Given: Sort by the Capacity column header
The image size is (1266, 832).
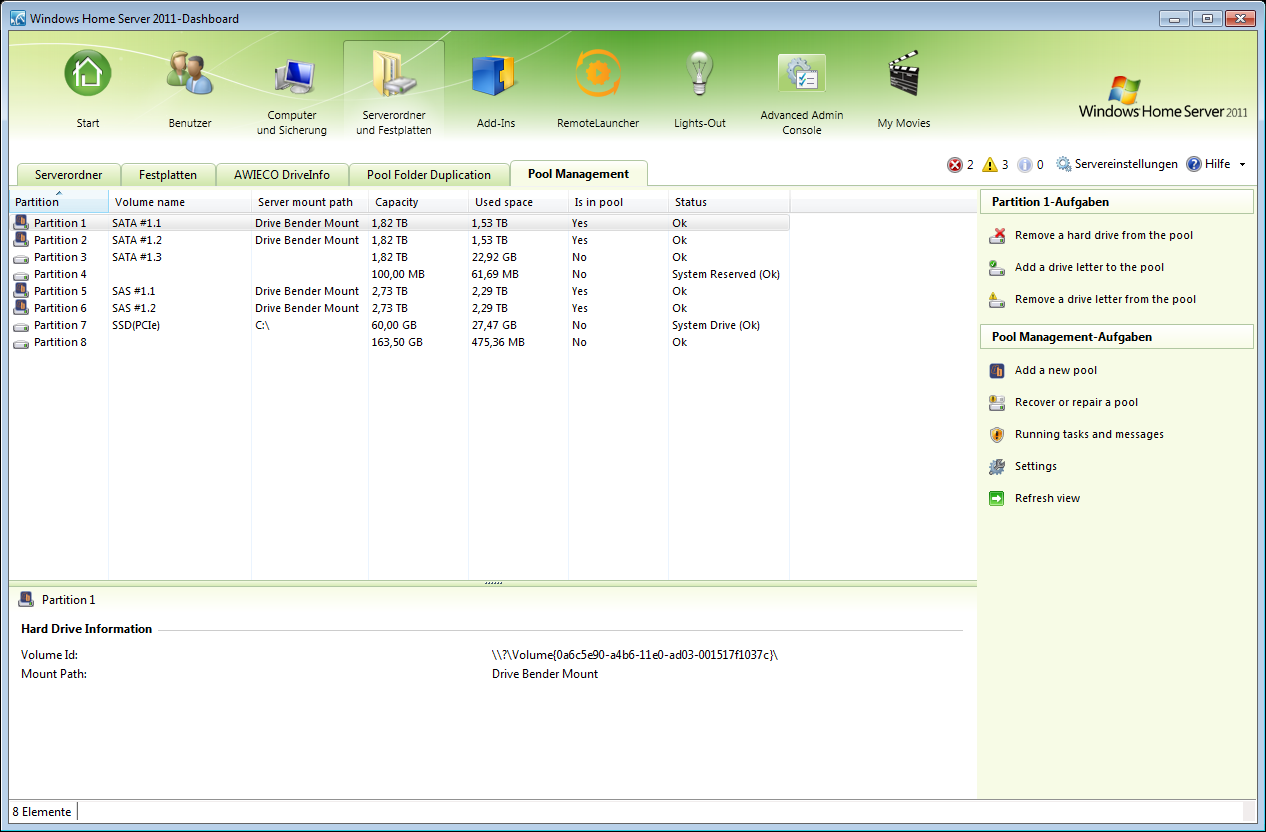Looking at the screenshot, I should point(419,202).
